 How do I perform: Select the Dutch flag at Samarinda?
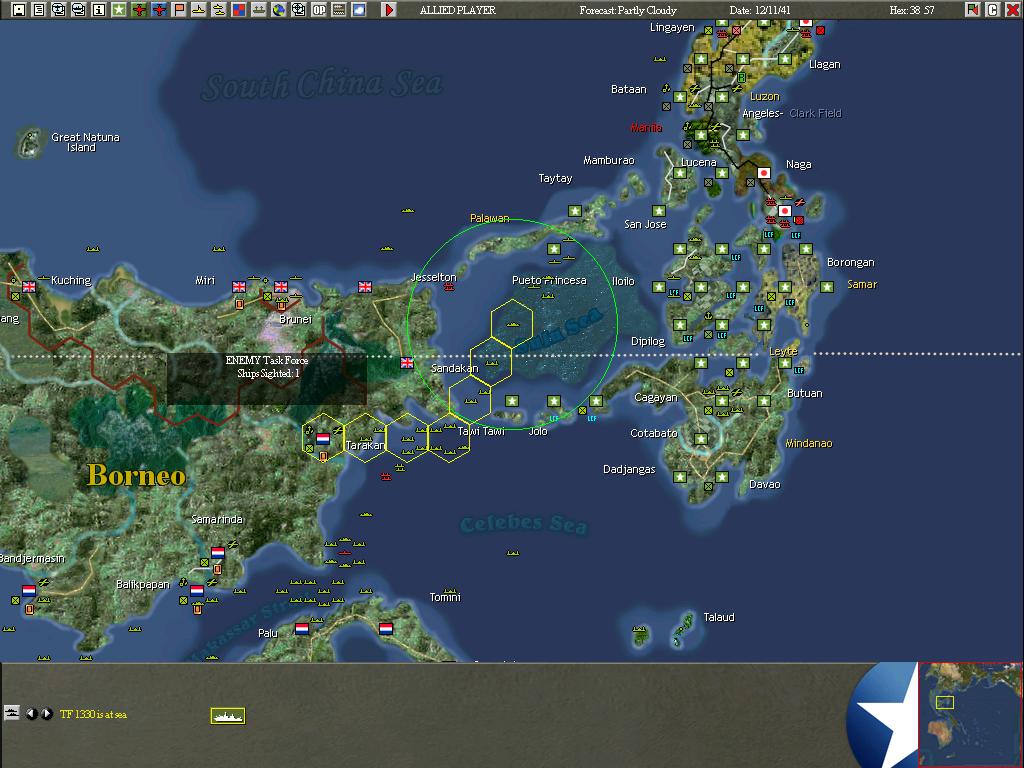[218, 552]
